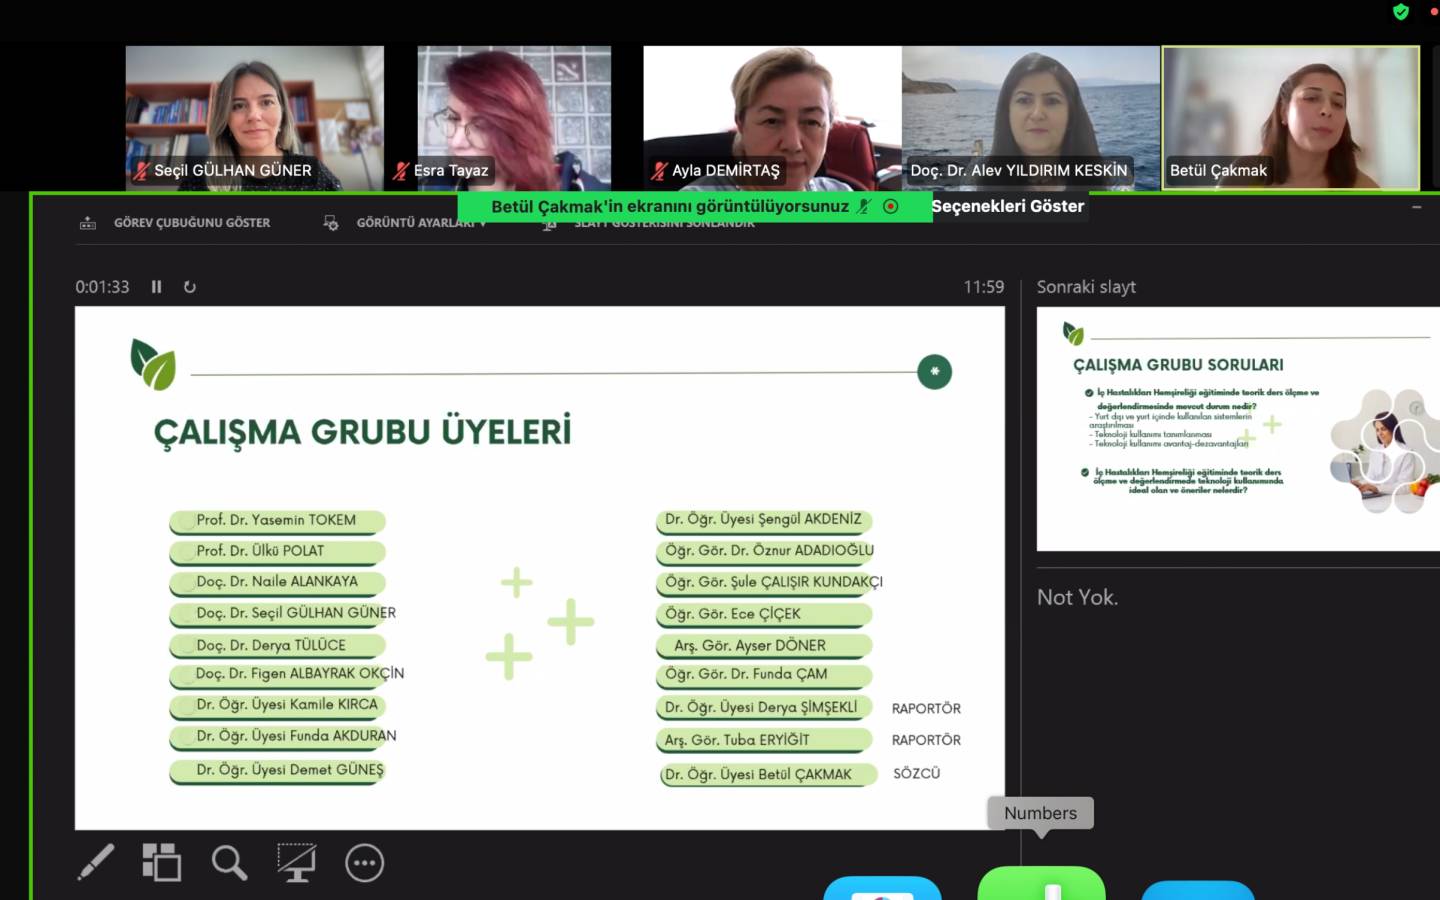Click the microphone icon in green sharing banner

864,206
